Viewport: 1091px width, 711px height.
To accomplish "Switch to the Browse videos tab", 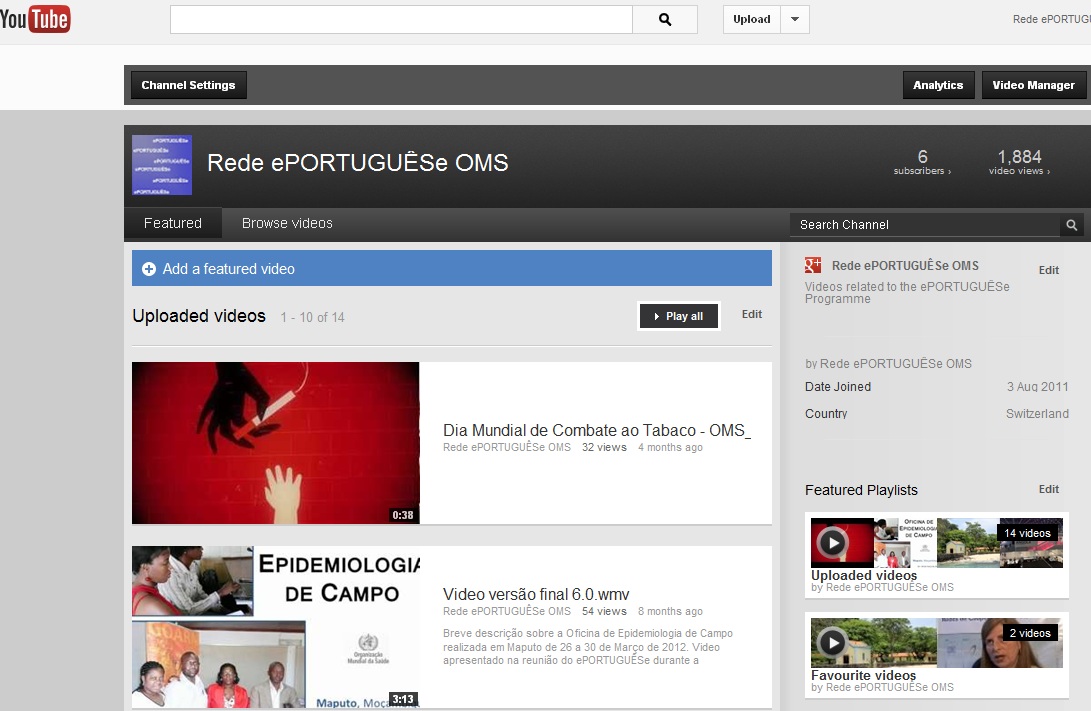I will click(287, 223).
